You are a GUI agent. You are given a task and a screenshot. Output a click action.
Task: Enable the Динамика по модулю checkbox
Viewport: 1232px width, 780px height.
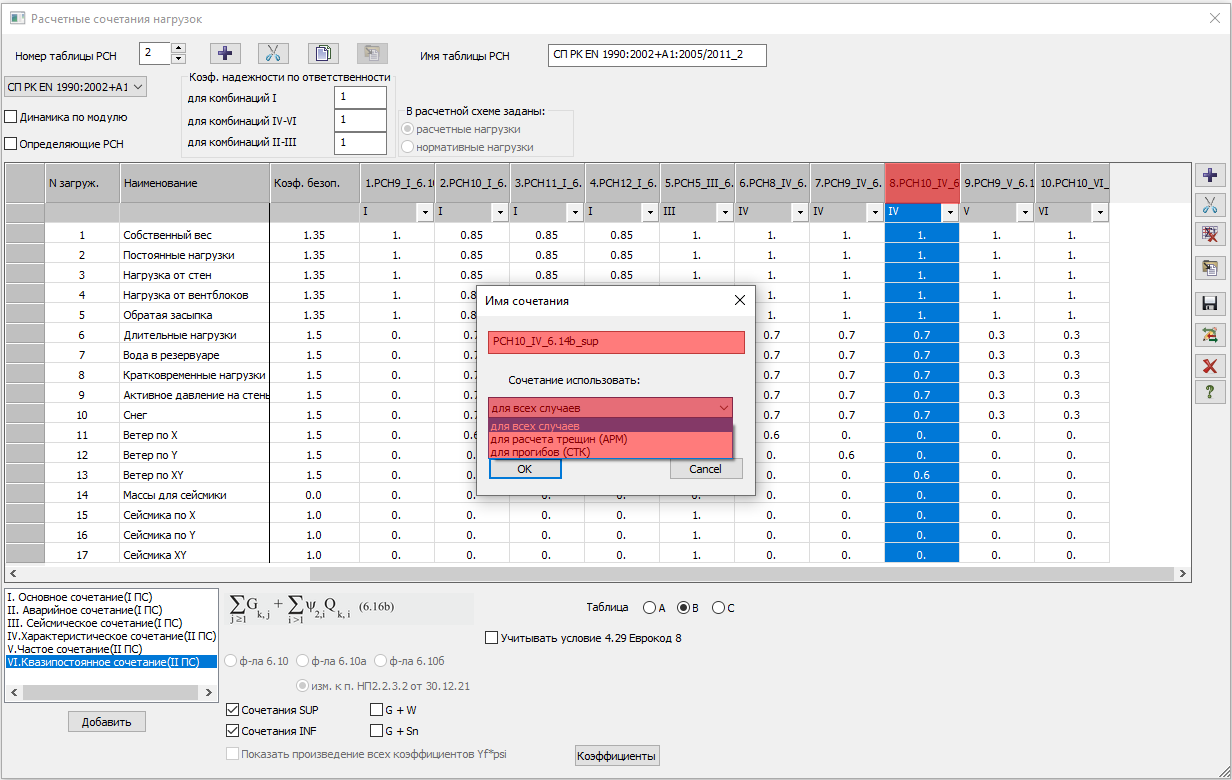click(11, 117)
